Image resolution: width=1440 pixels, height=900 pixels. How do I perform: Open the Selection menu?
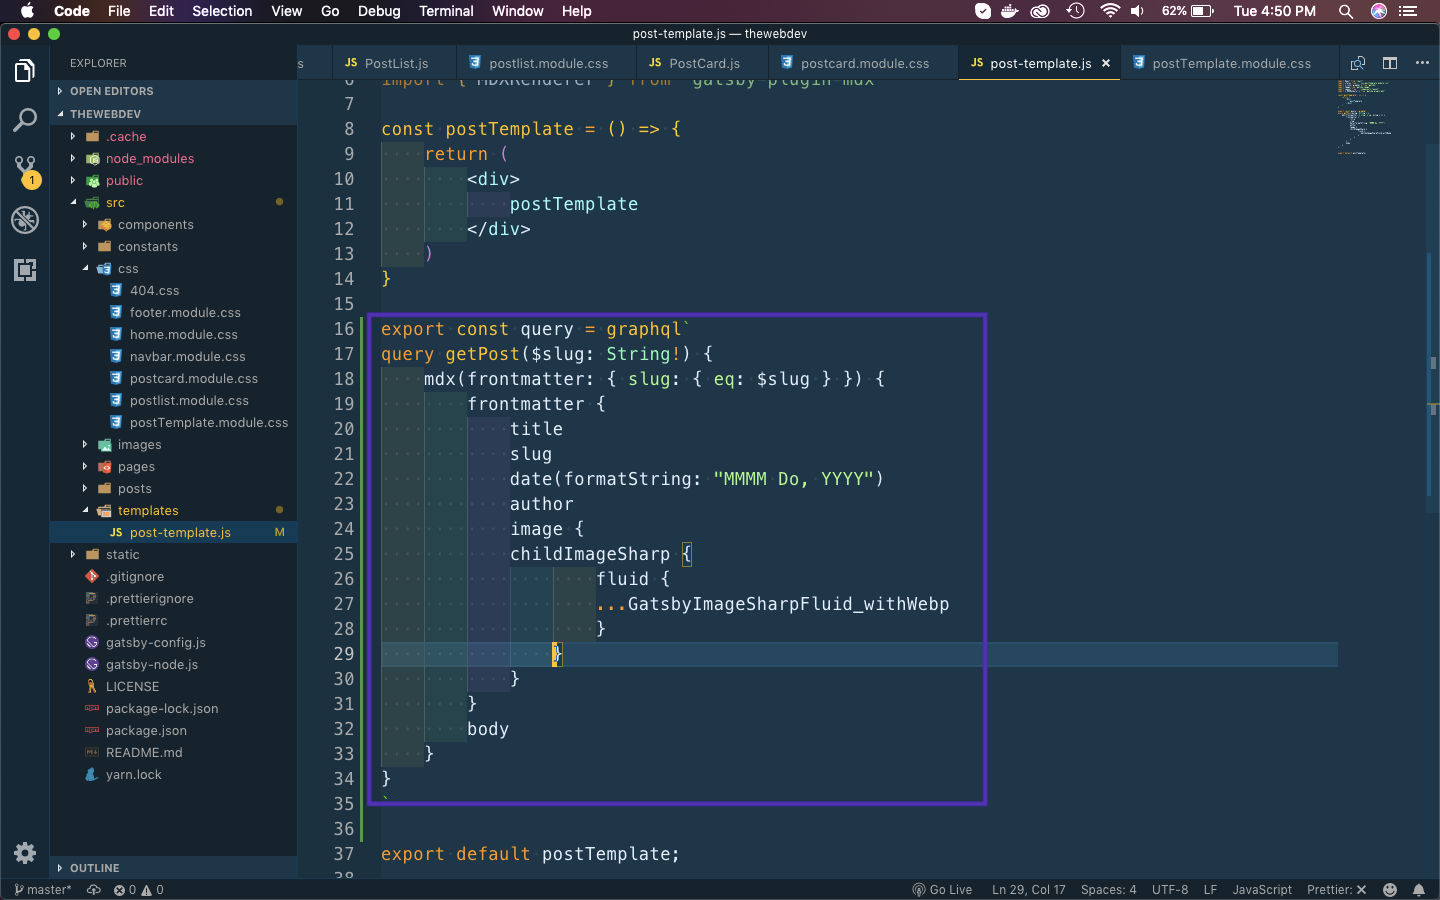pos(222,11)
